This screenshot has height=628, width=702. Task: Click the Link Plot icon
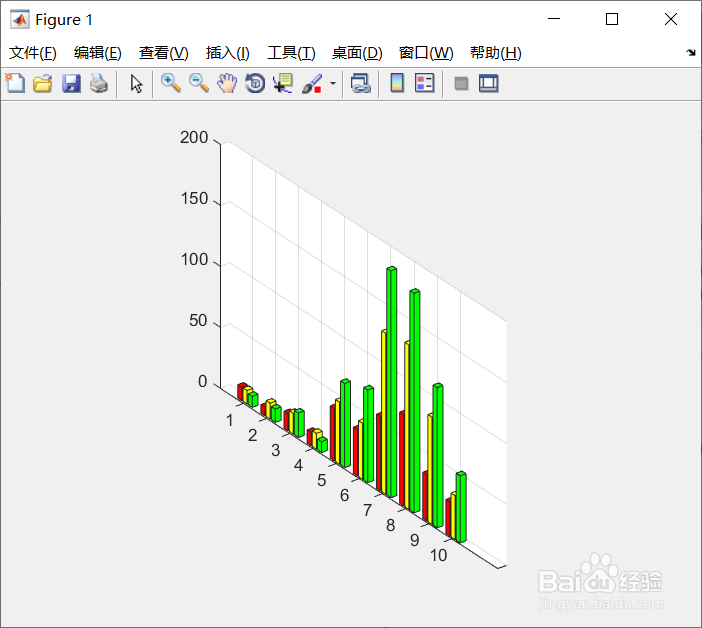[360, 83]
